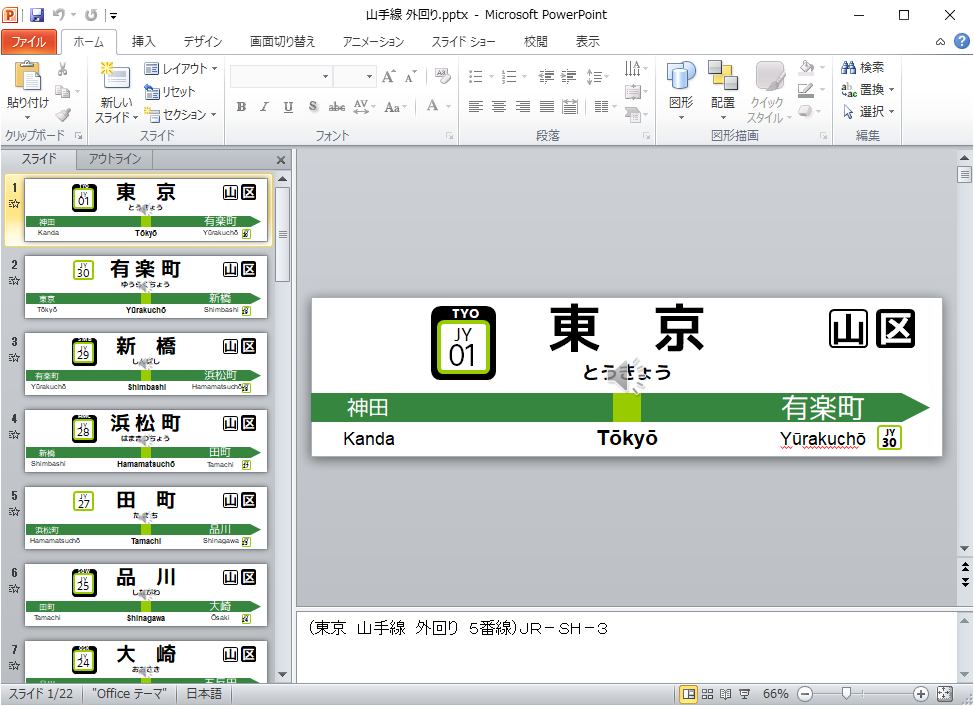Click the Help question mark icon

962,41
